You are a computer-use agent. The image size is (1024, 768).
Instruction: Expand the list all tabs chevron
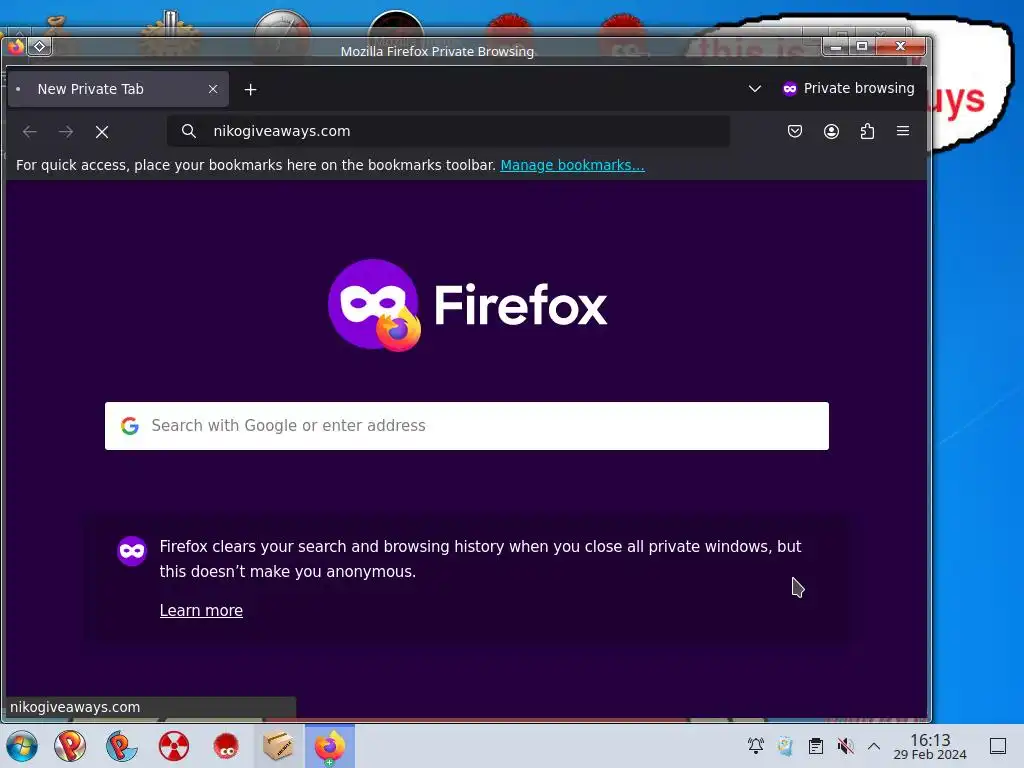[755, 89]
